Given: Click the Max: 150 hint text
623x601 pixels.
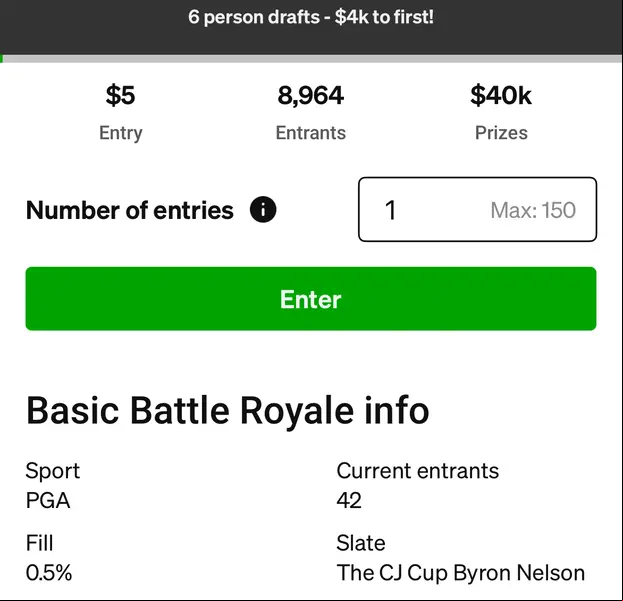Looking at the screenshot, I should [x=533, y=210].
